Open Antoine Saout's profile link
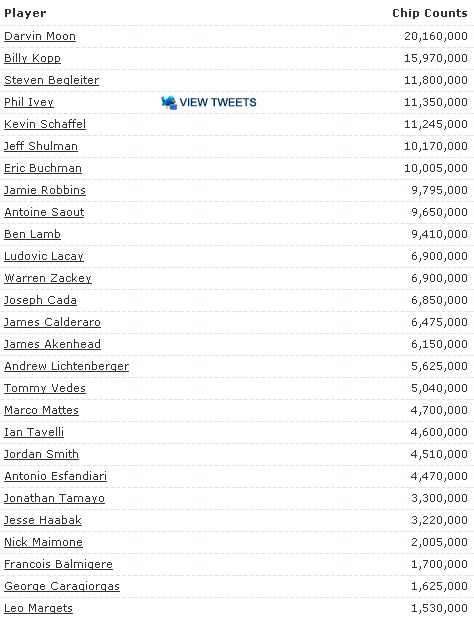This screenshot has width=474, height=619. tap(44, 212)
